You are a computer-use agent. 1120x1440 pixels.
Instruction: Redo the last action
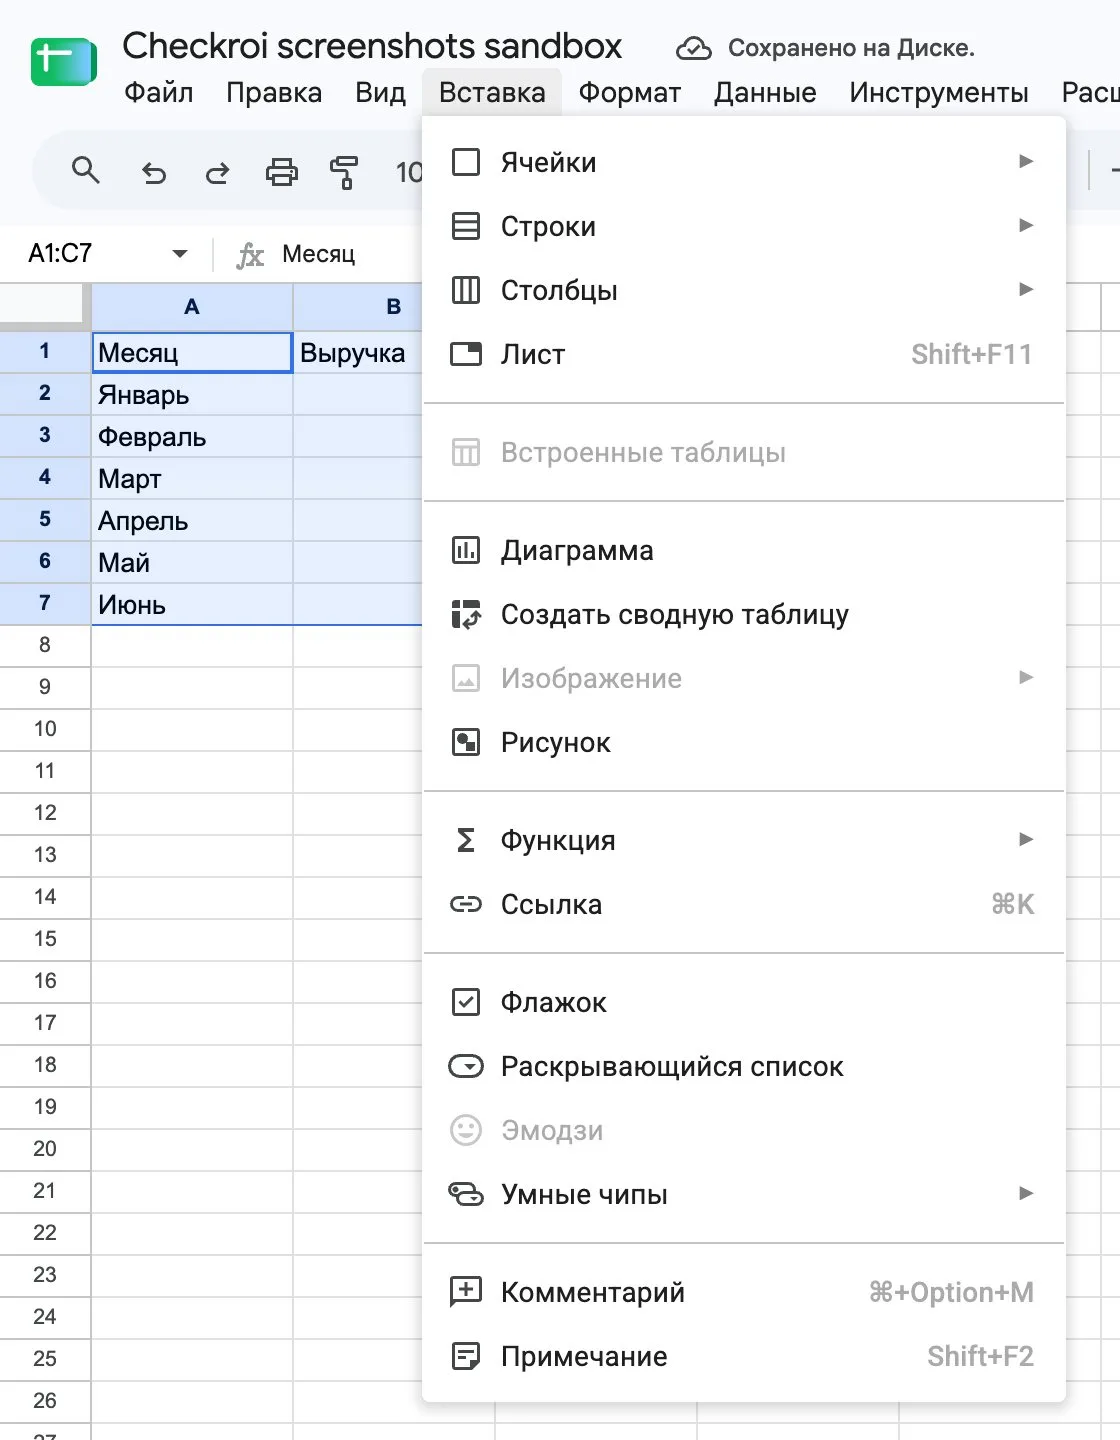(x=217, y=173)
